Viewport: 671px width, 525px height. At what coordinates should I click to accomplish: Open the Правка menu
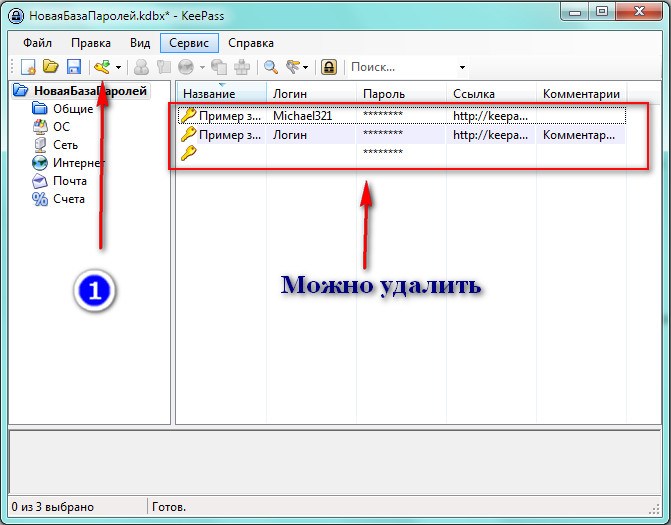(x=91, y=43)
